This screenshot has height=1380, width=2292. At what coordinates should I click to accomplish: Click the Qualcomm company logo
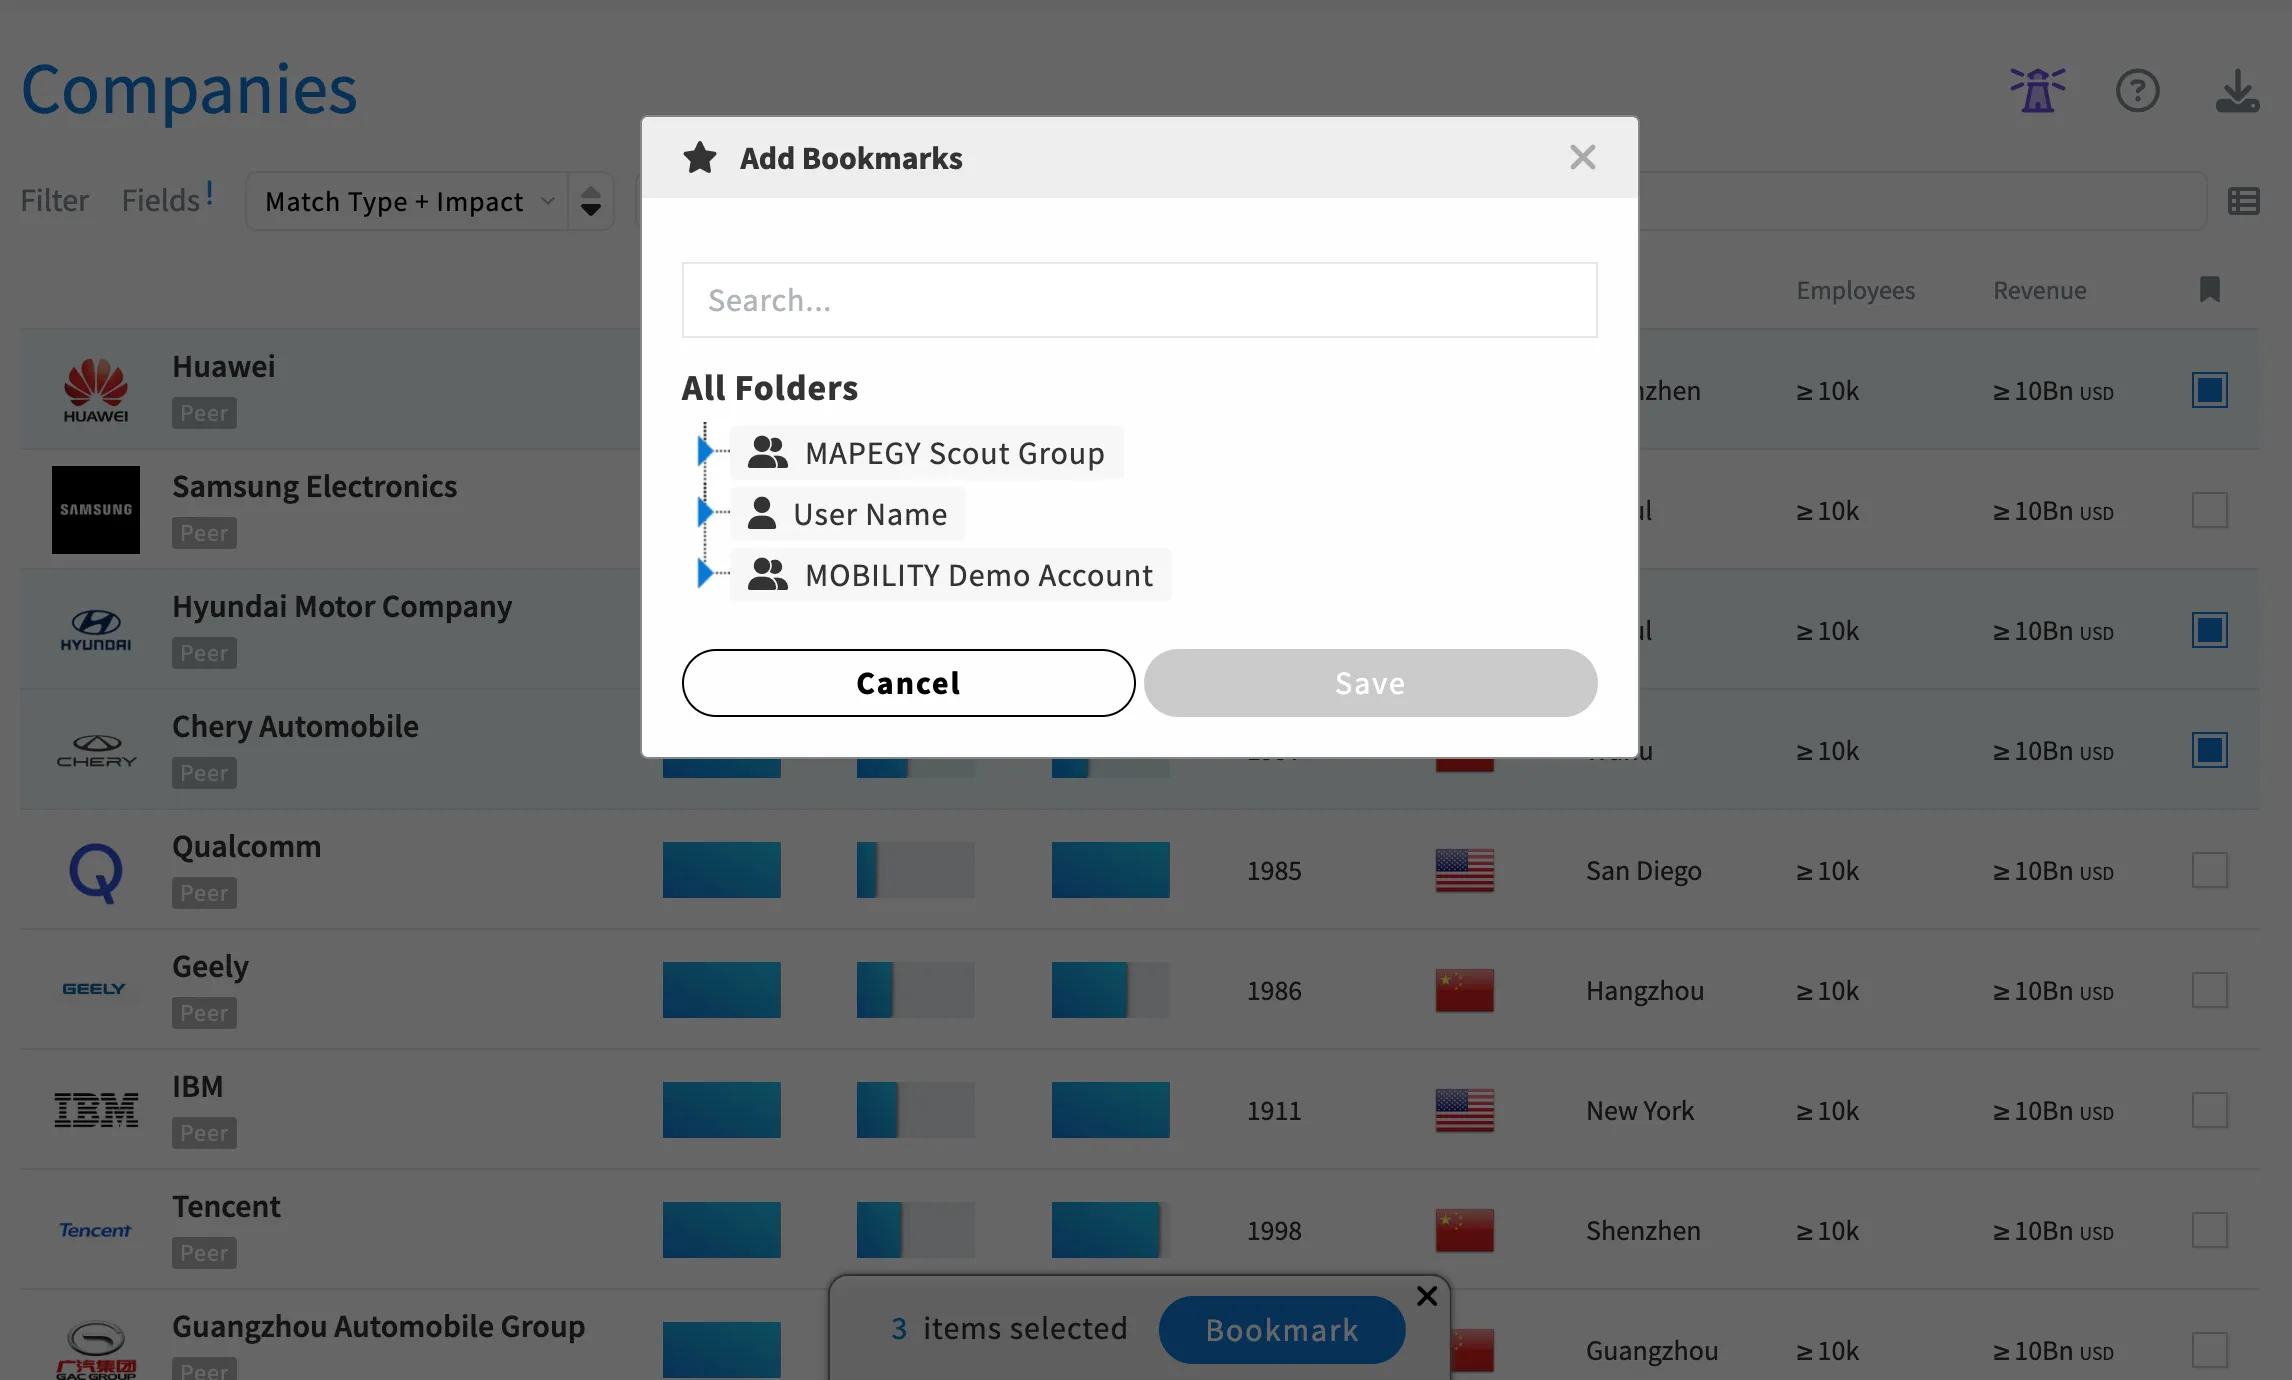click(96, 871)
